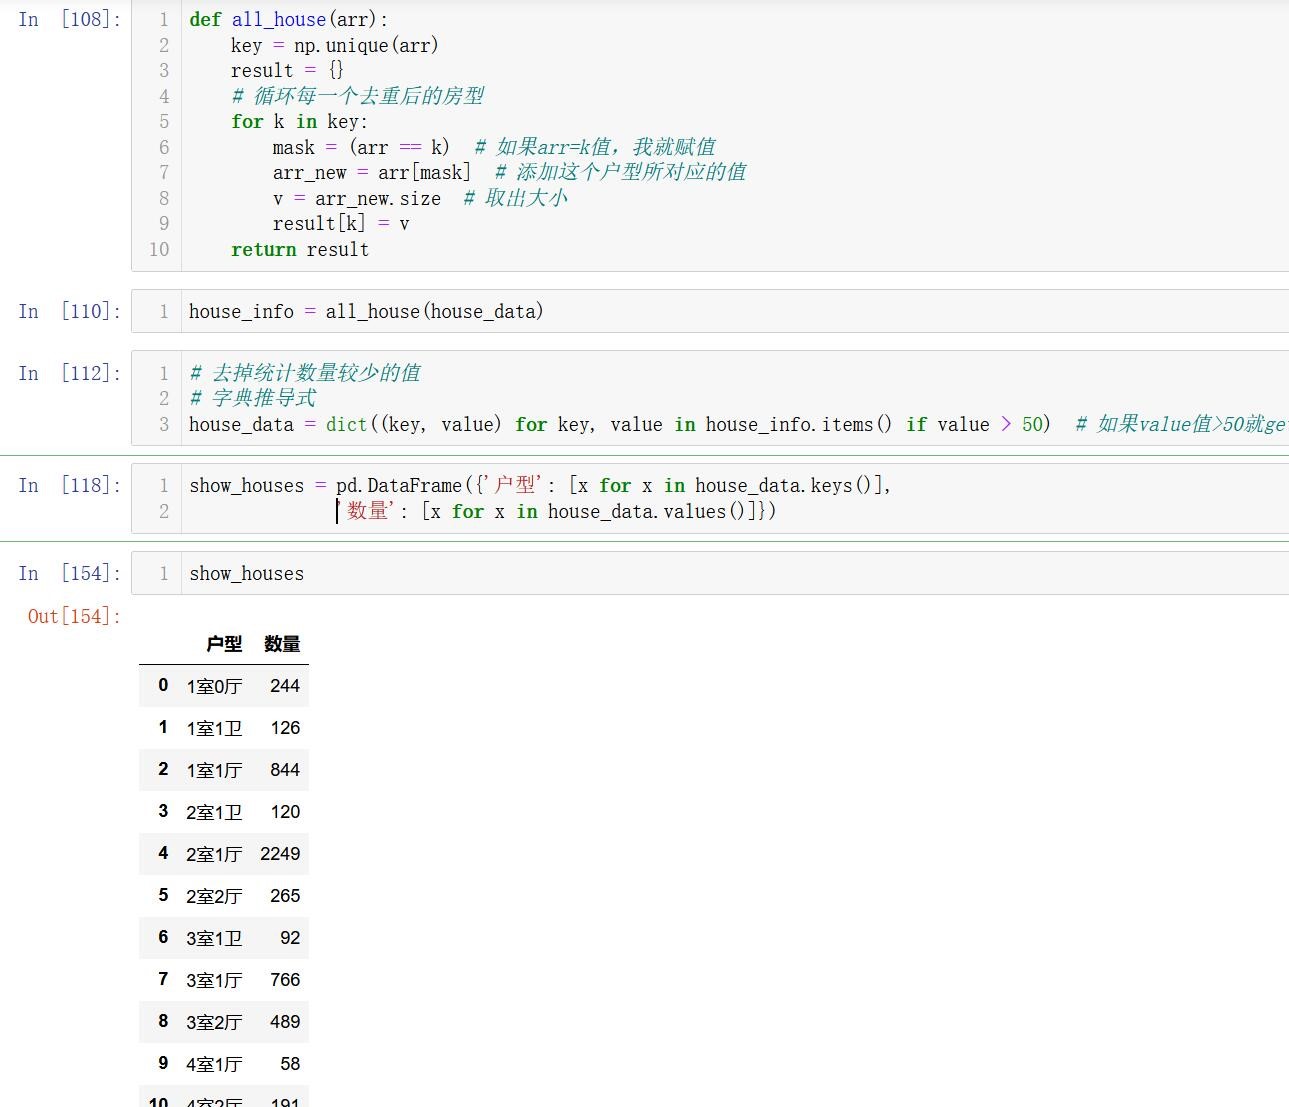Screen dimensions: 1289x1107
Task: Click the 数量 column header
Action: [x=282, y=644]
